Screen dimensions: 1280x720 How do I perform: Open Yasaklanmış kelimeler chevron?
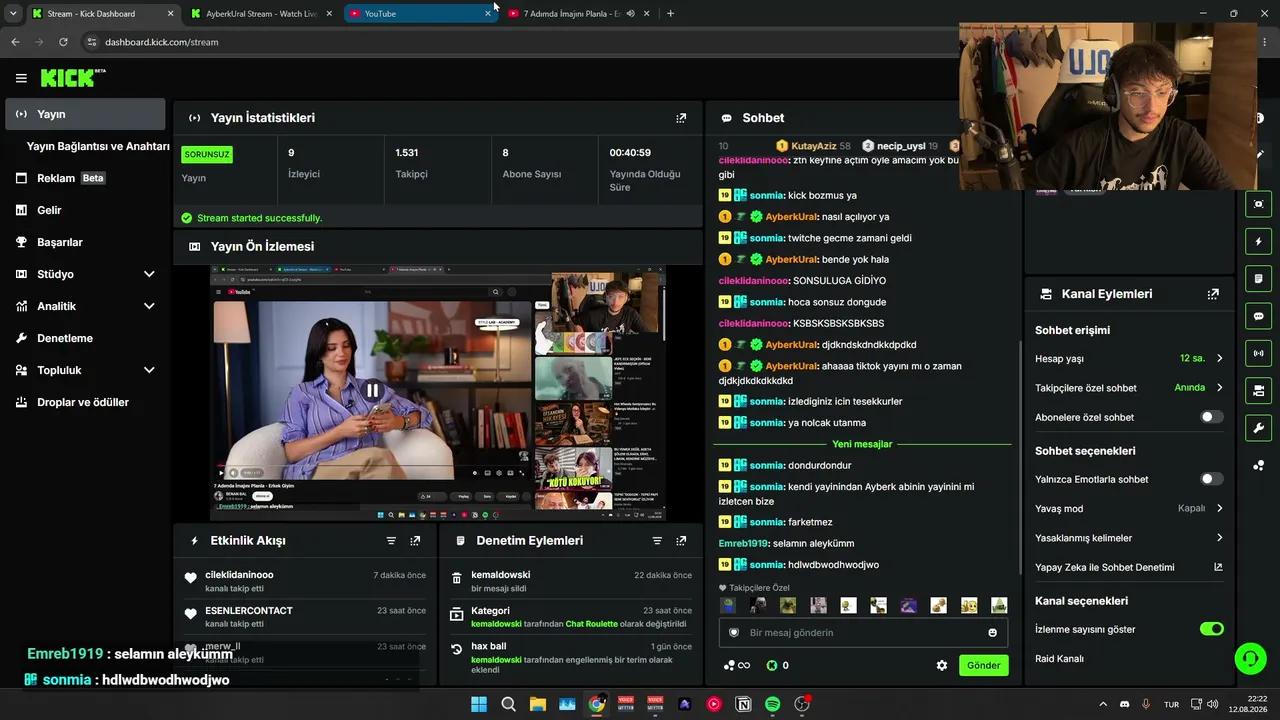(x=1219, y=538)
